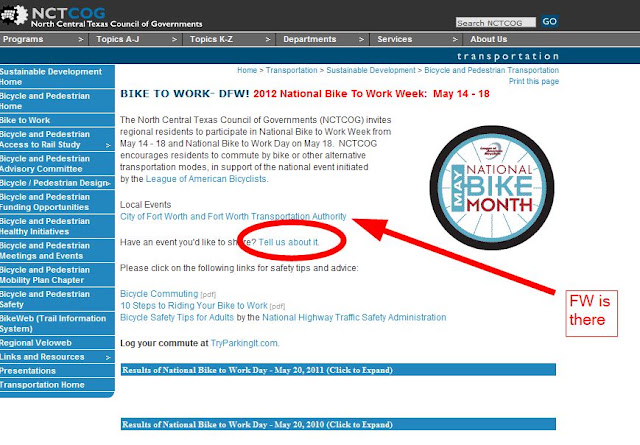Select Bike to Work in sidebar

(x=57, y=120)
